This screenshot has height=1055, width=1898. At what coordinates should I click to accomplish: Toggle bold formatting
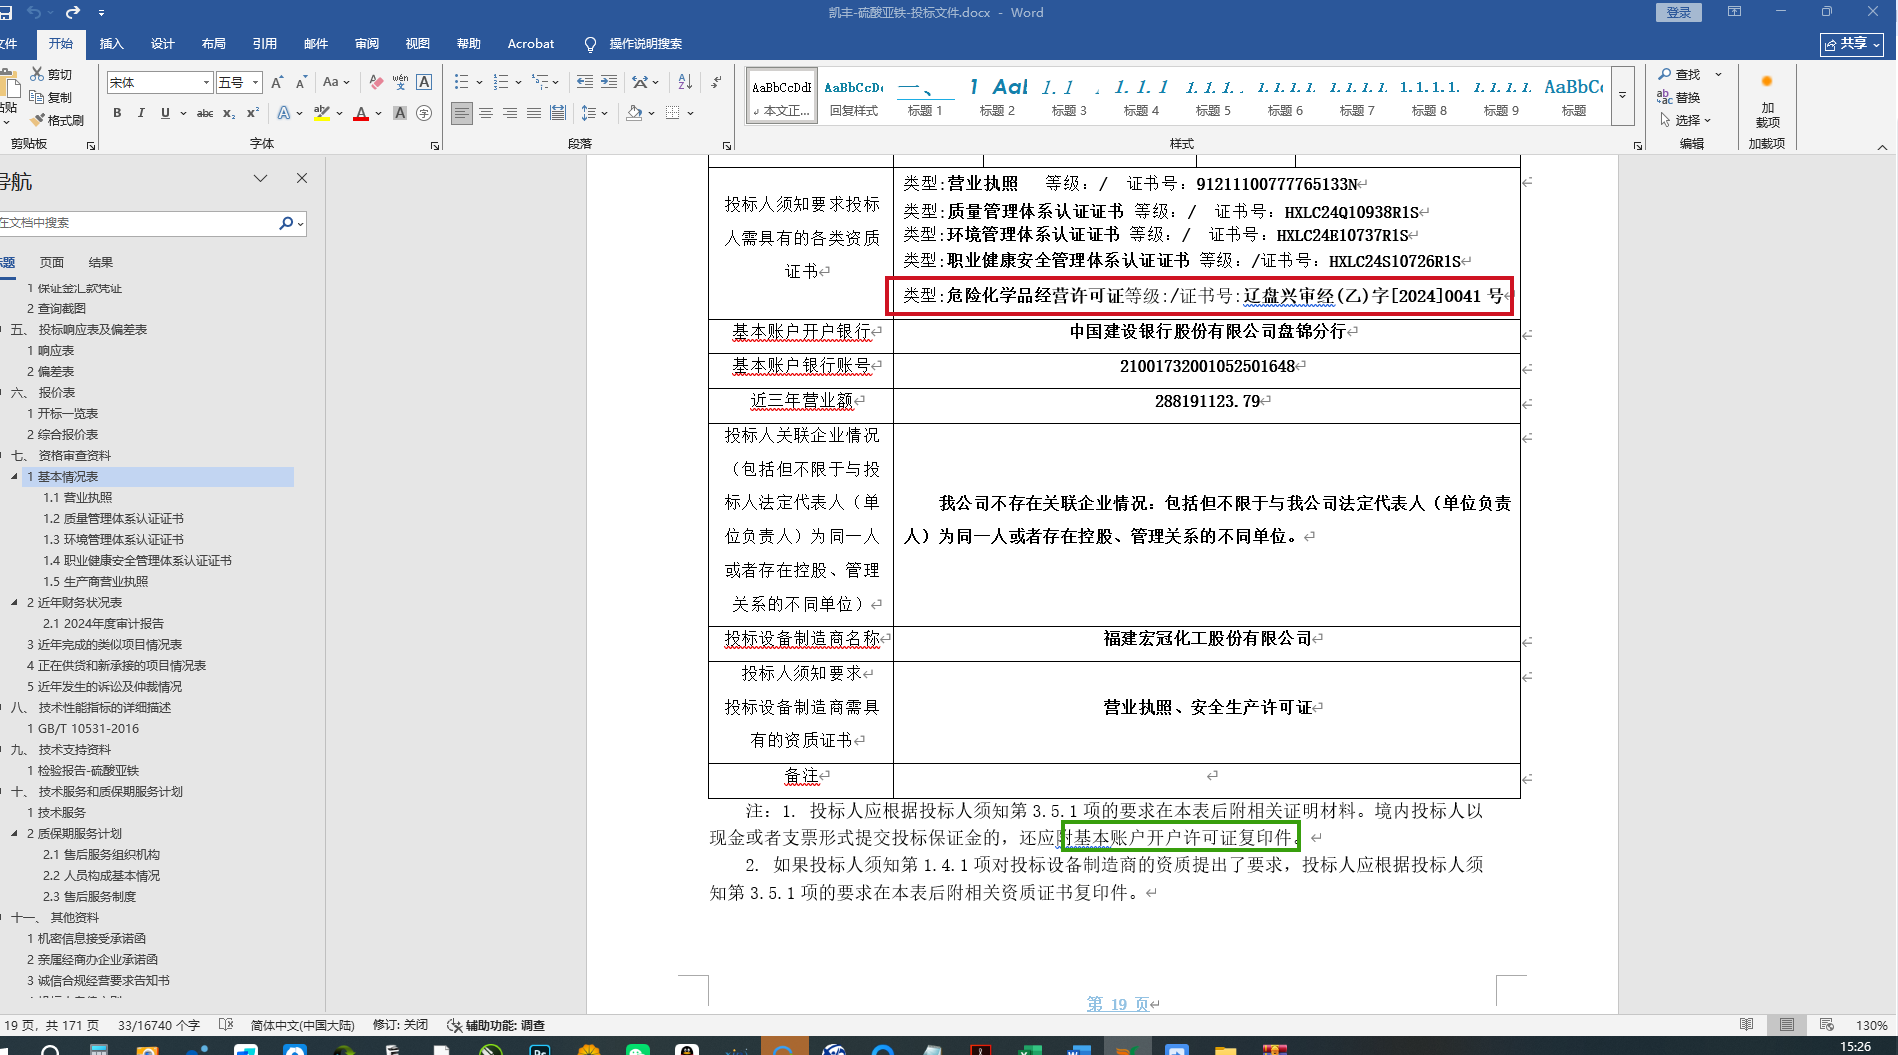pos(117,113)
